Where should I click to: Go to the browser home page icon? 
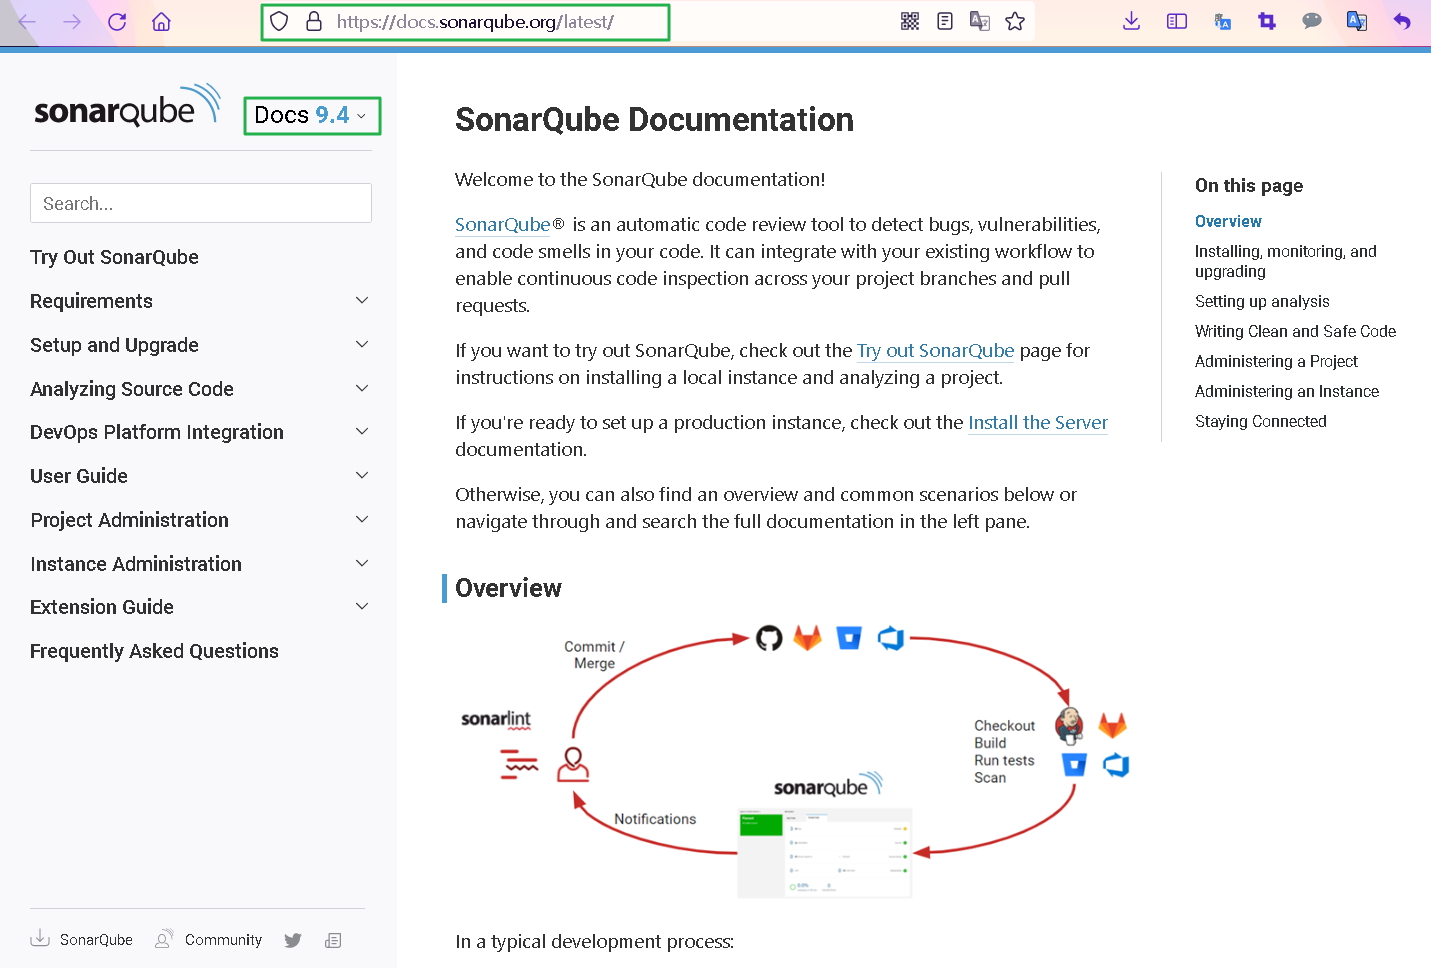(161, 22)
